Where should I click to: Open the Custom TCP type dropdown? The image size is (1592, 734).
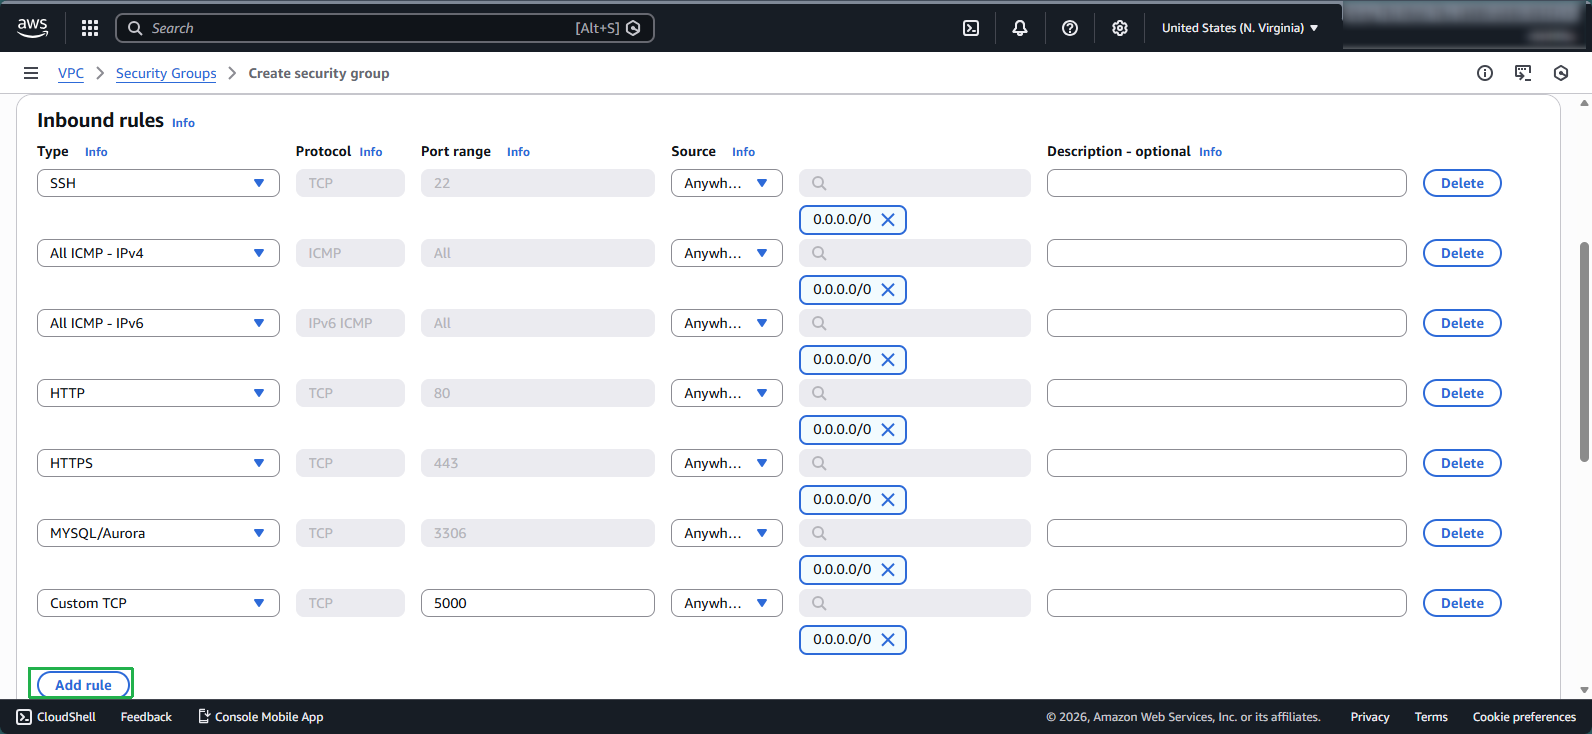coord(158,603)
